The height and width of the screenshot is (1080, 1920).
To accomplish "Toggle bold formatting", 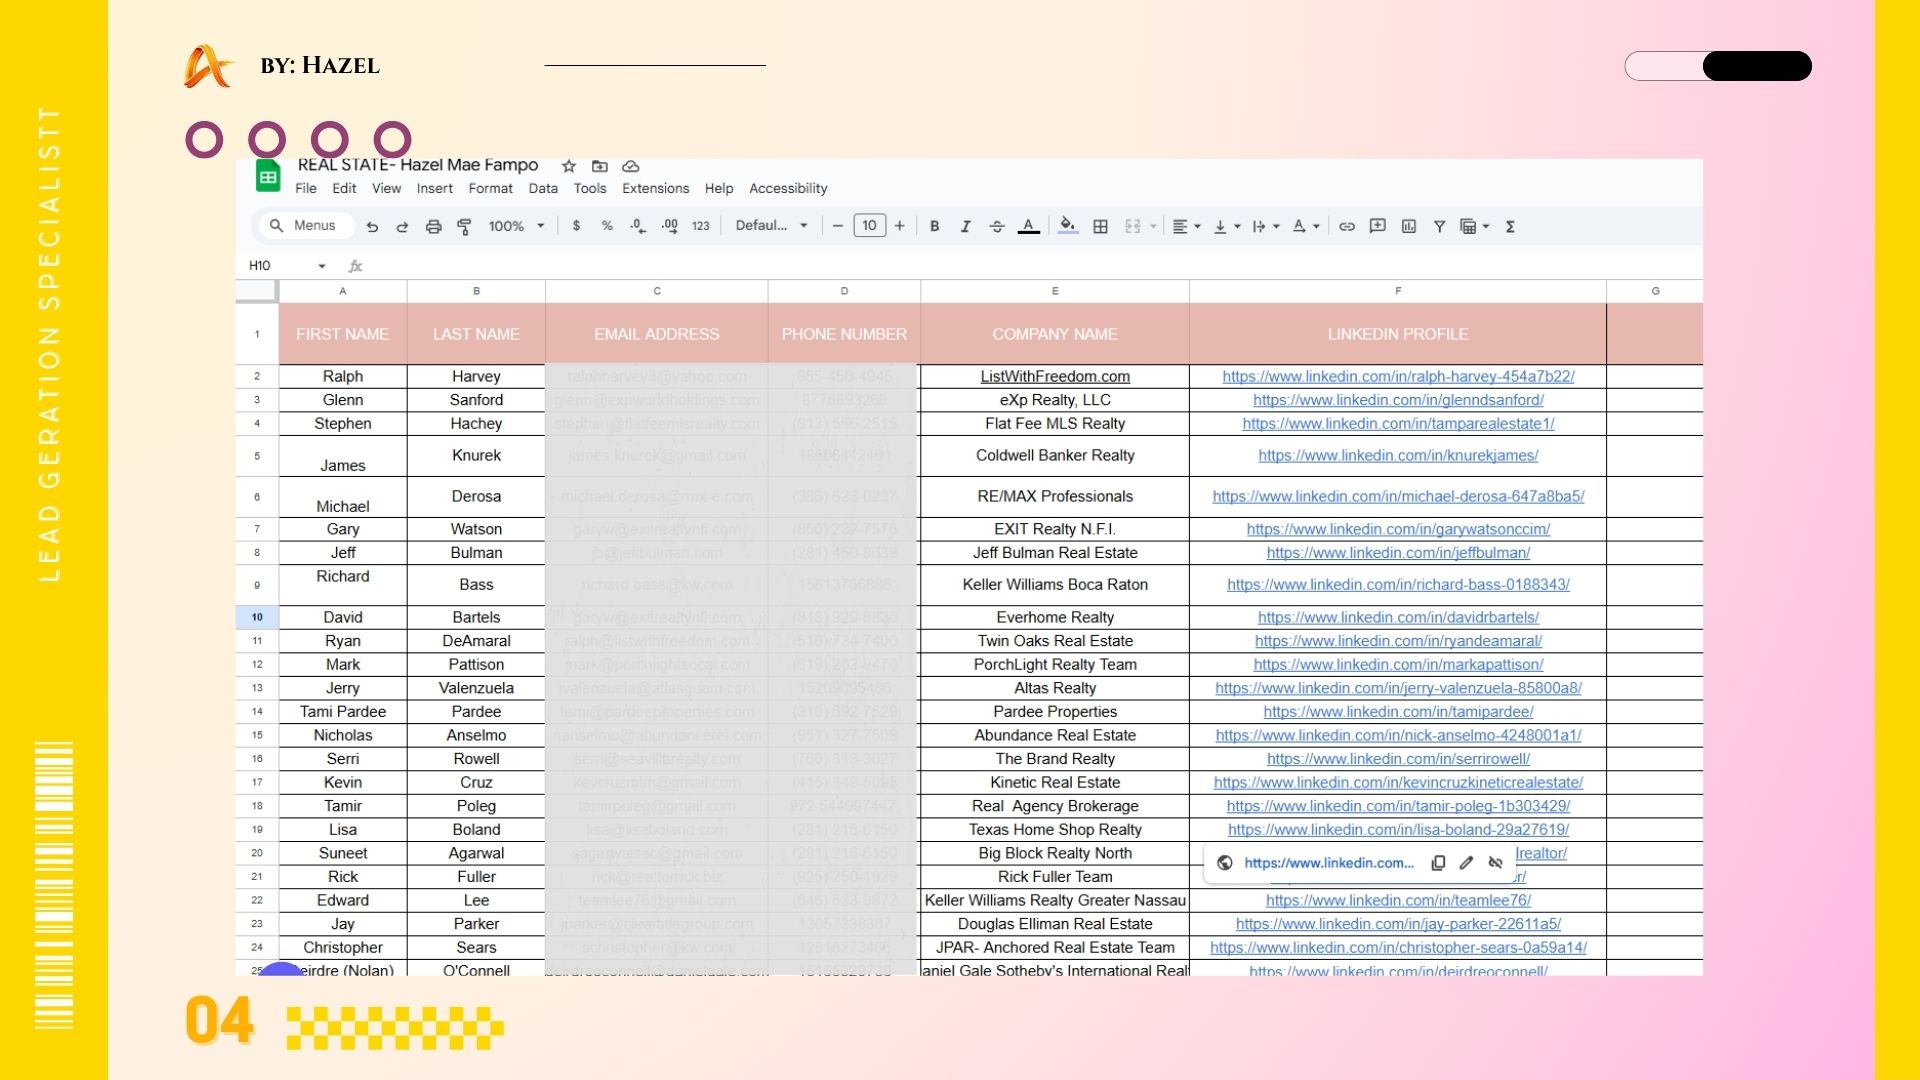I will click(935, 226).
